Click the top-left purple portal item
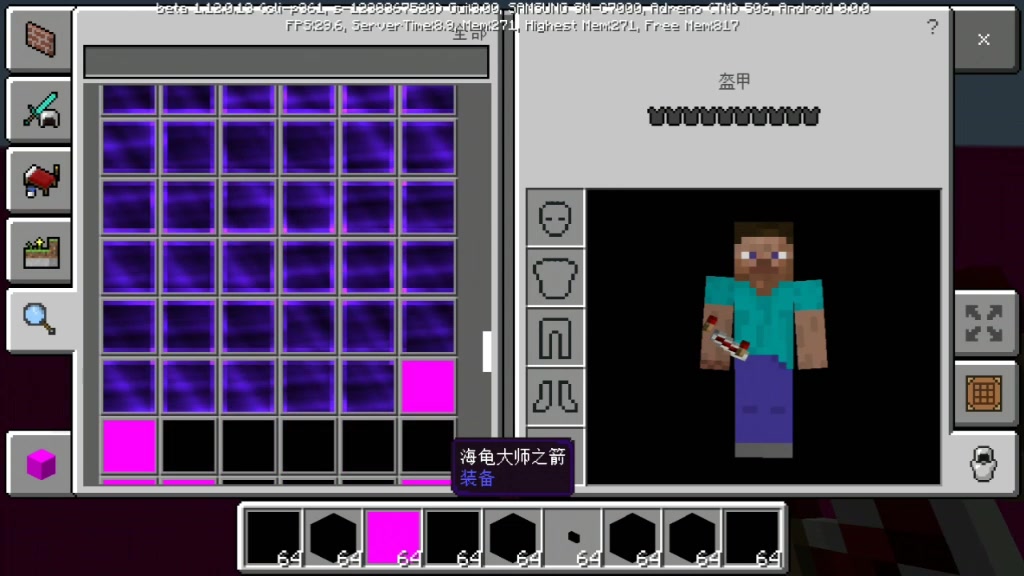The image size is (1024, 576). 129,100
